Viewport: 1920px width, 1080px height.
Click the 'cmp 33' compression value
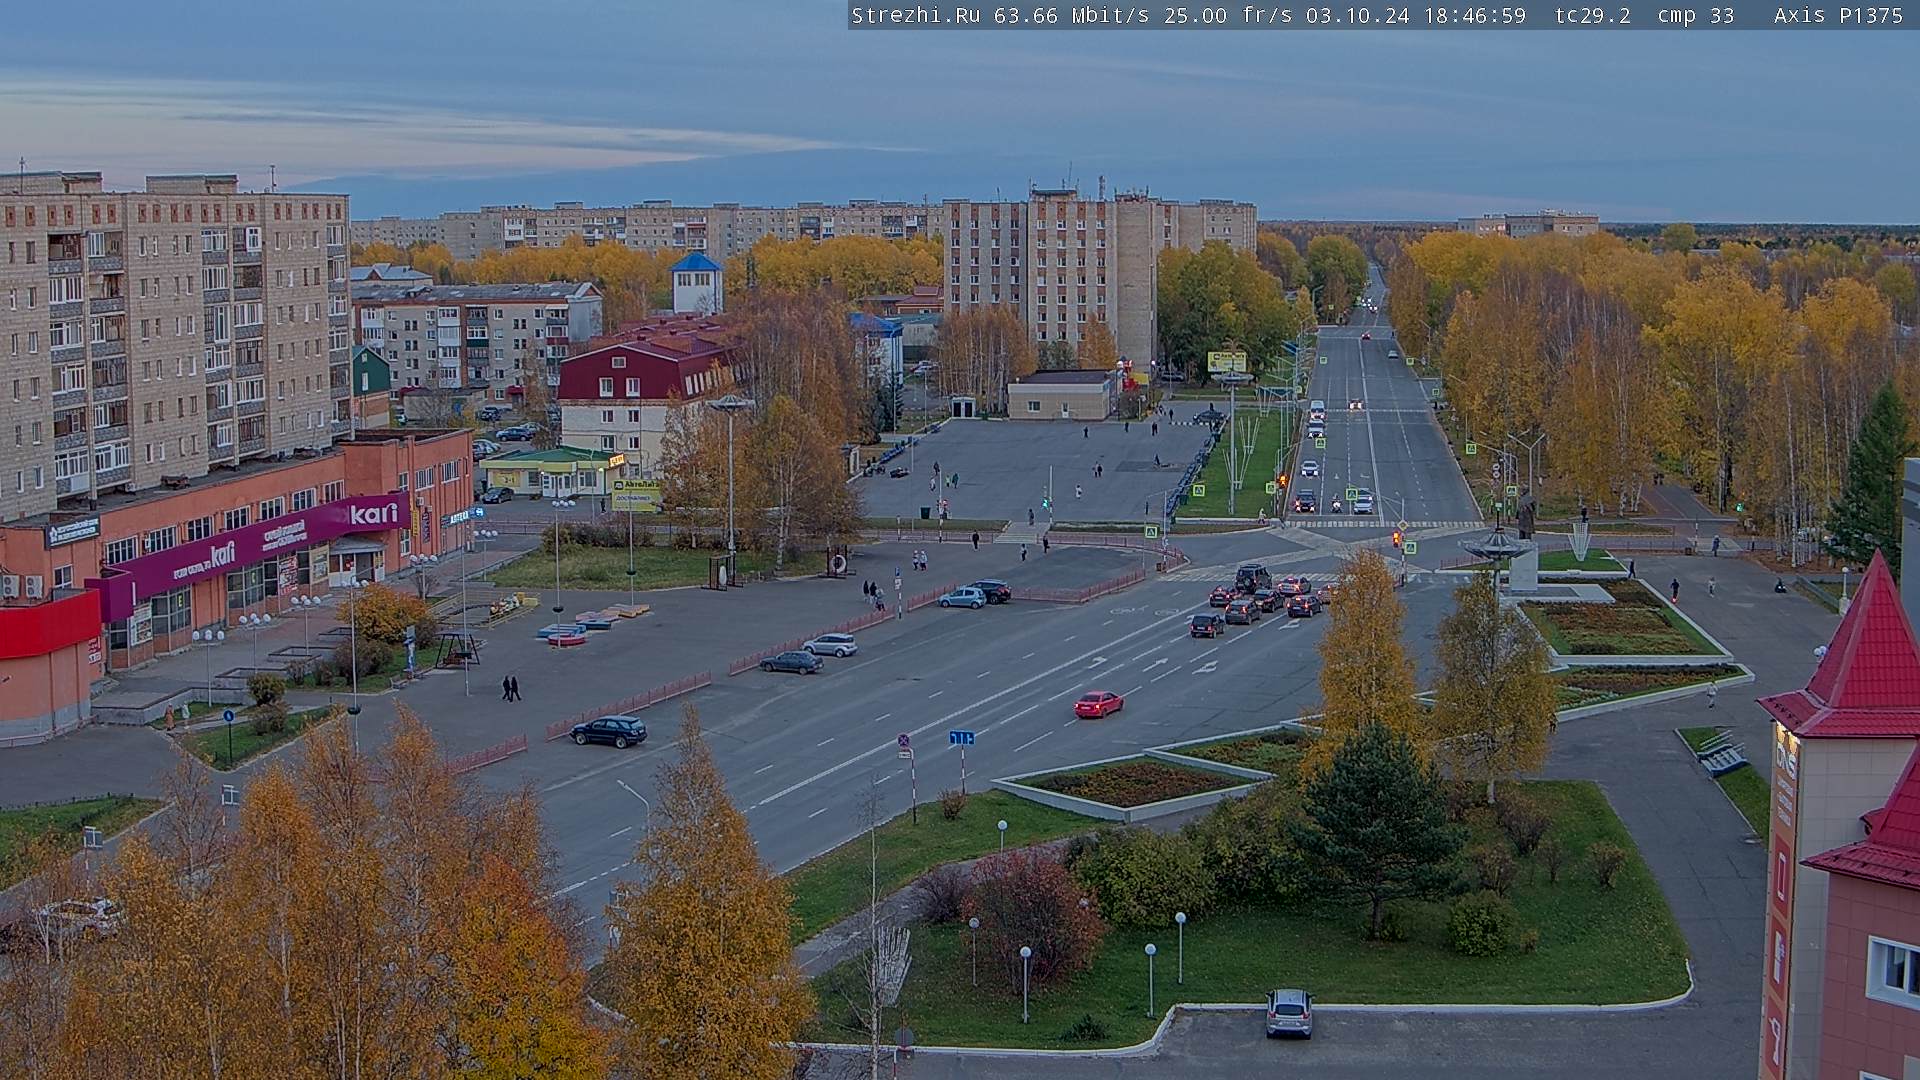[1696, 15]
